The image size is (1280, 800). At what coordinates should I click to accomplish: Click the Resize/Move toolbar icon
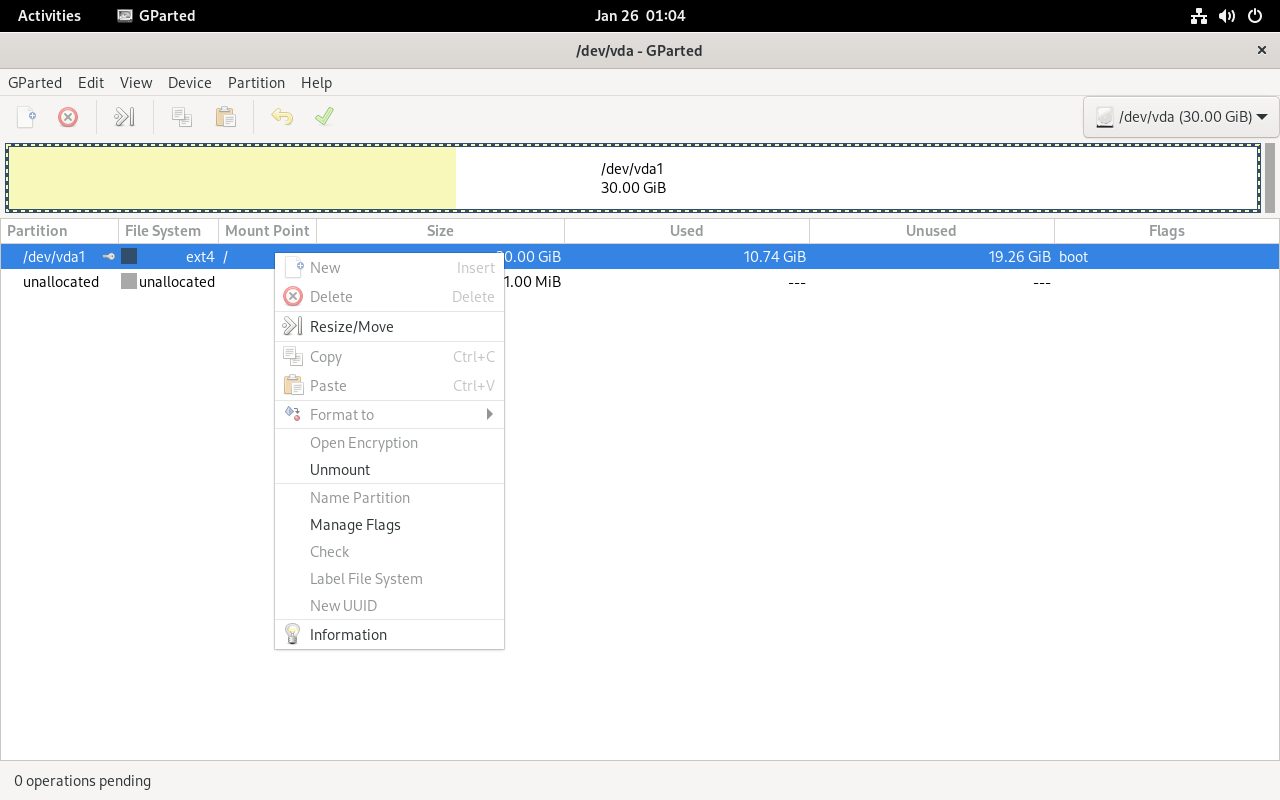tap(124, 117)
